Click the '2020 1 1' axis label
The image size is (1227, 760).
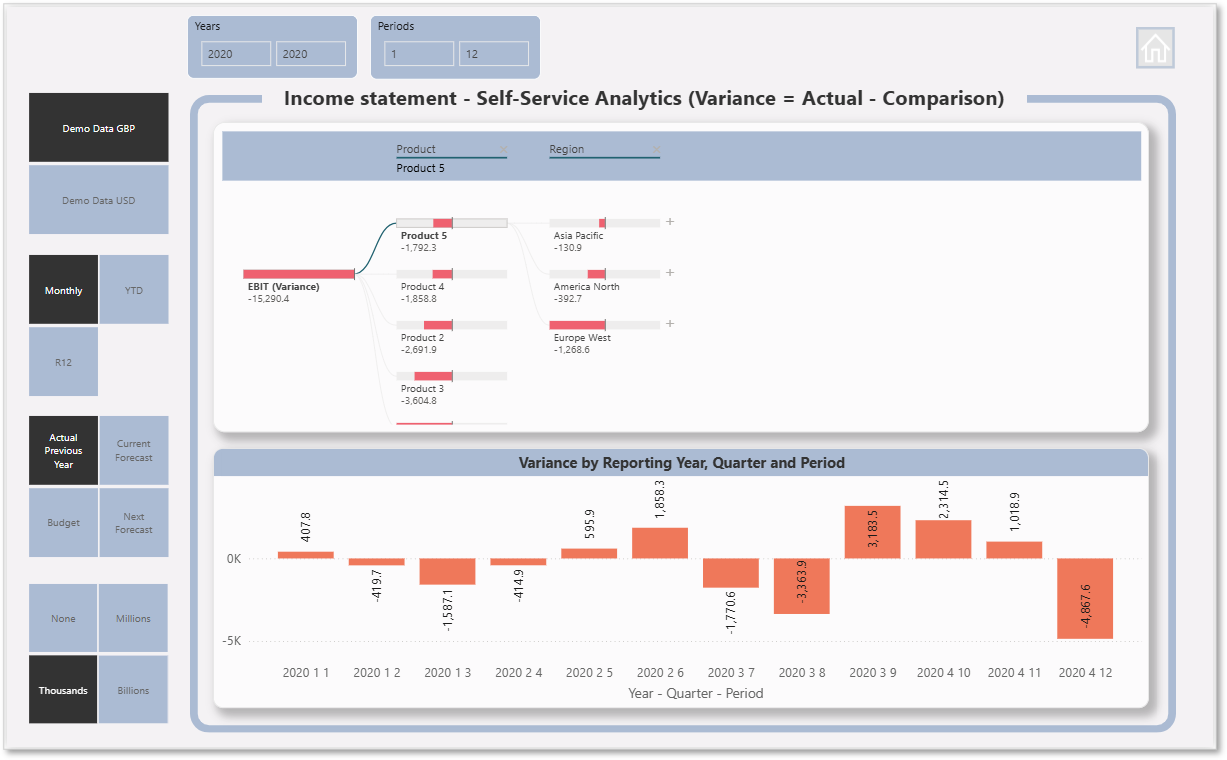(x=306, y=673)
